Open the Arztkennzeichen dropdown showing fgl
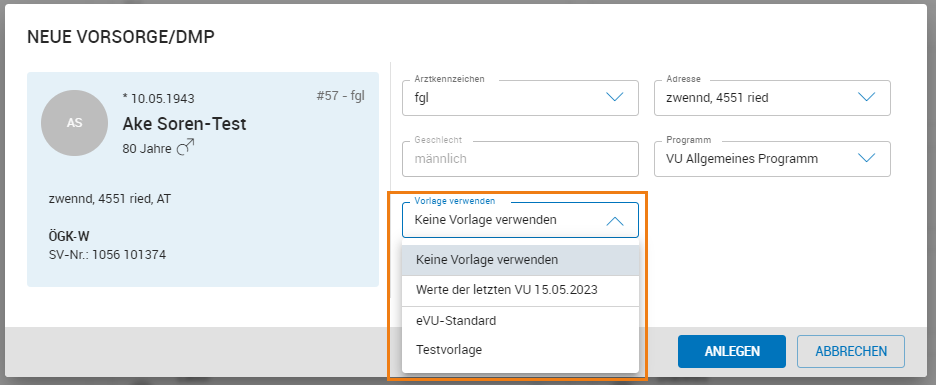The image size is (936, 385). pyautogui.click(x=520, y=98)
